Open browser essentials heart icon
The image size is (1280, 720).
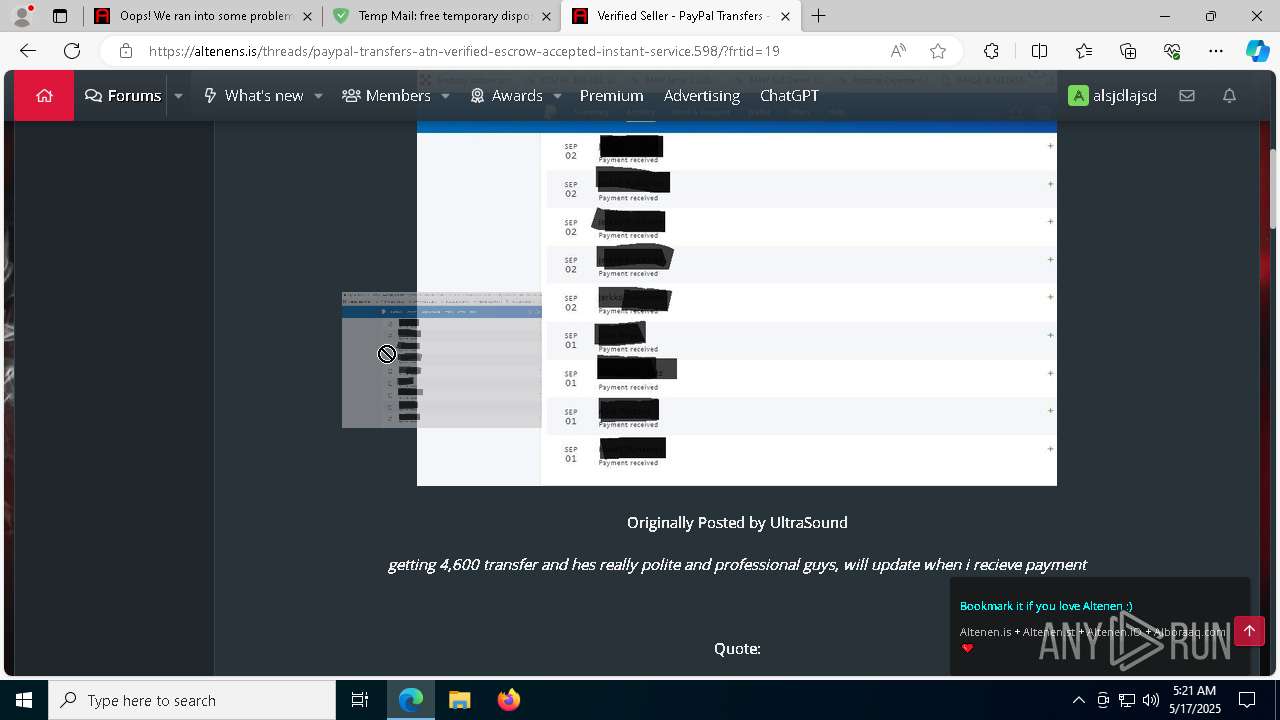[1172, 51]
